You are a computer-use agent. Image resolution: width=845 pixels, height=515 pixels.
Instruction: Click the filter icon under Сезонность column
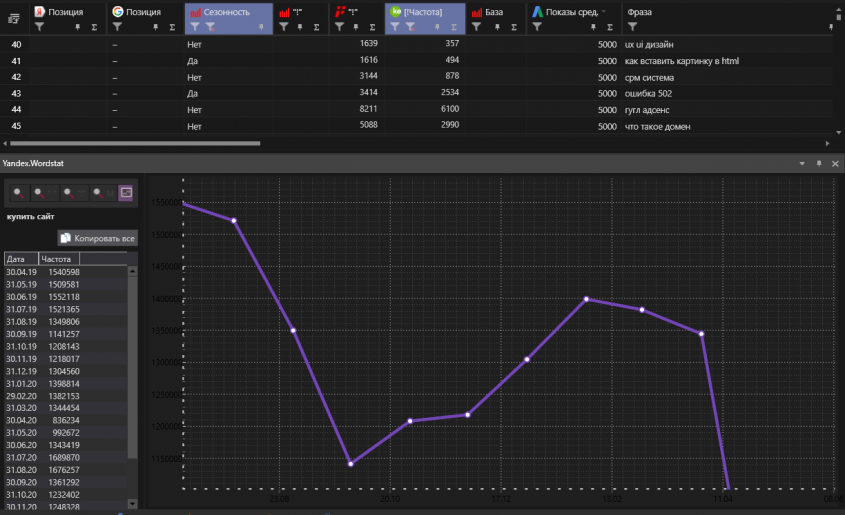click(195, 28)
